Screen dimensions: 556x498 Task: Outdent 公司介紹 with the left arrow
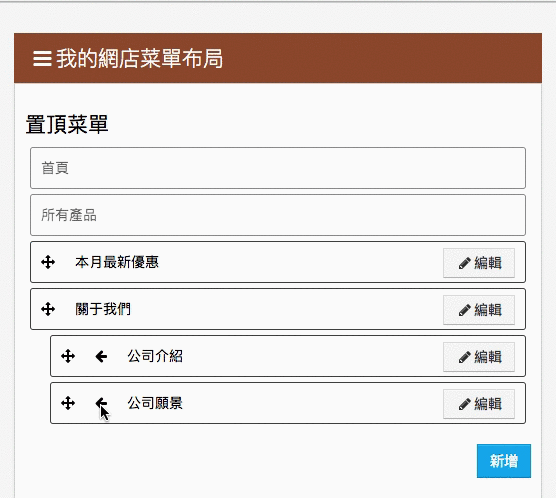pyautogui.click(x=101, y=356)
